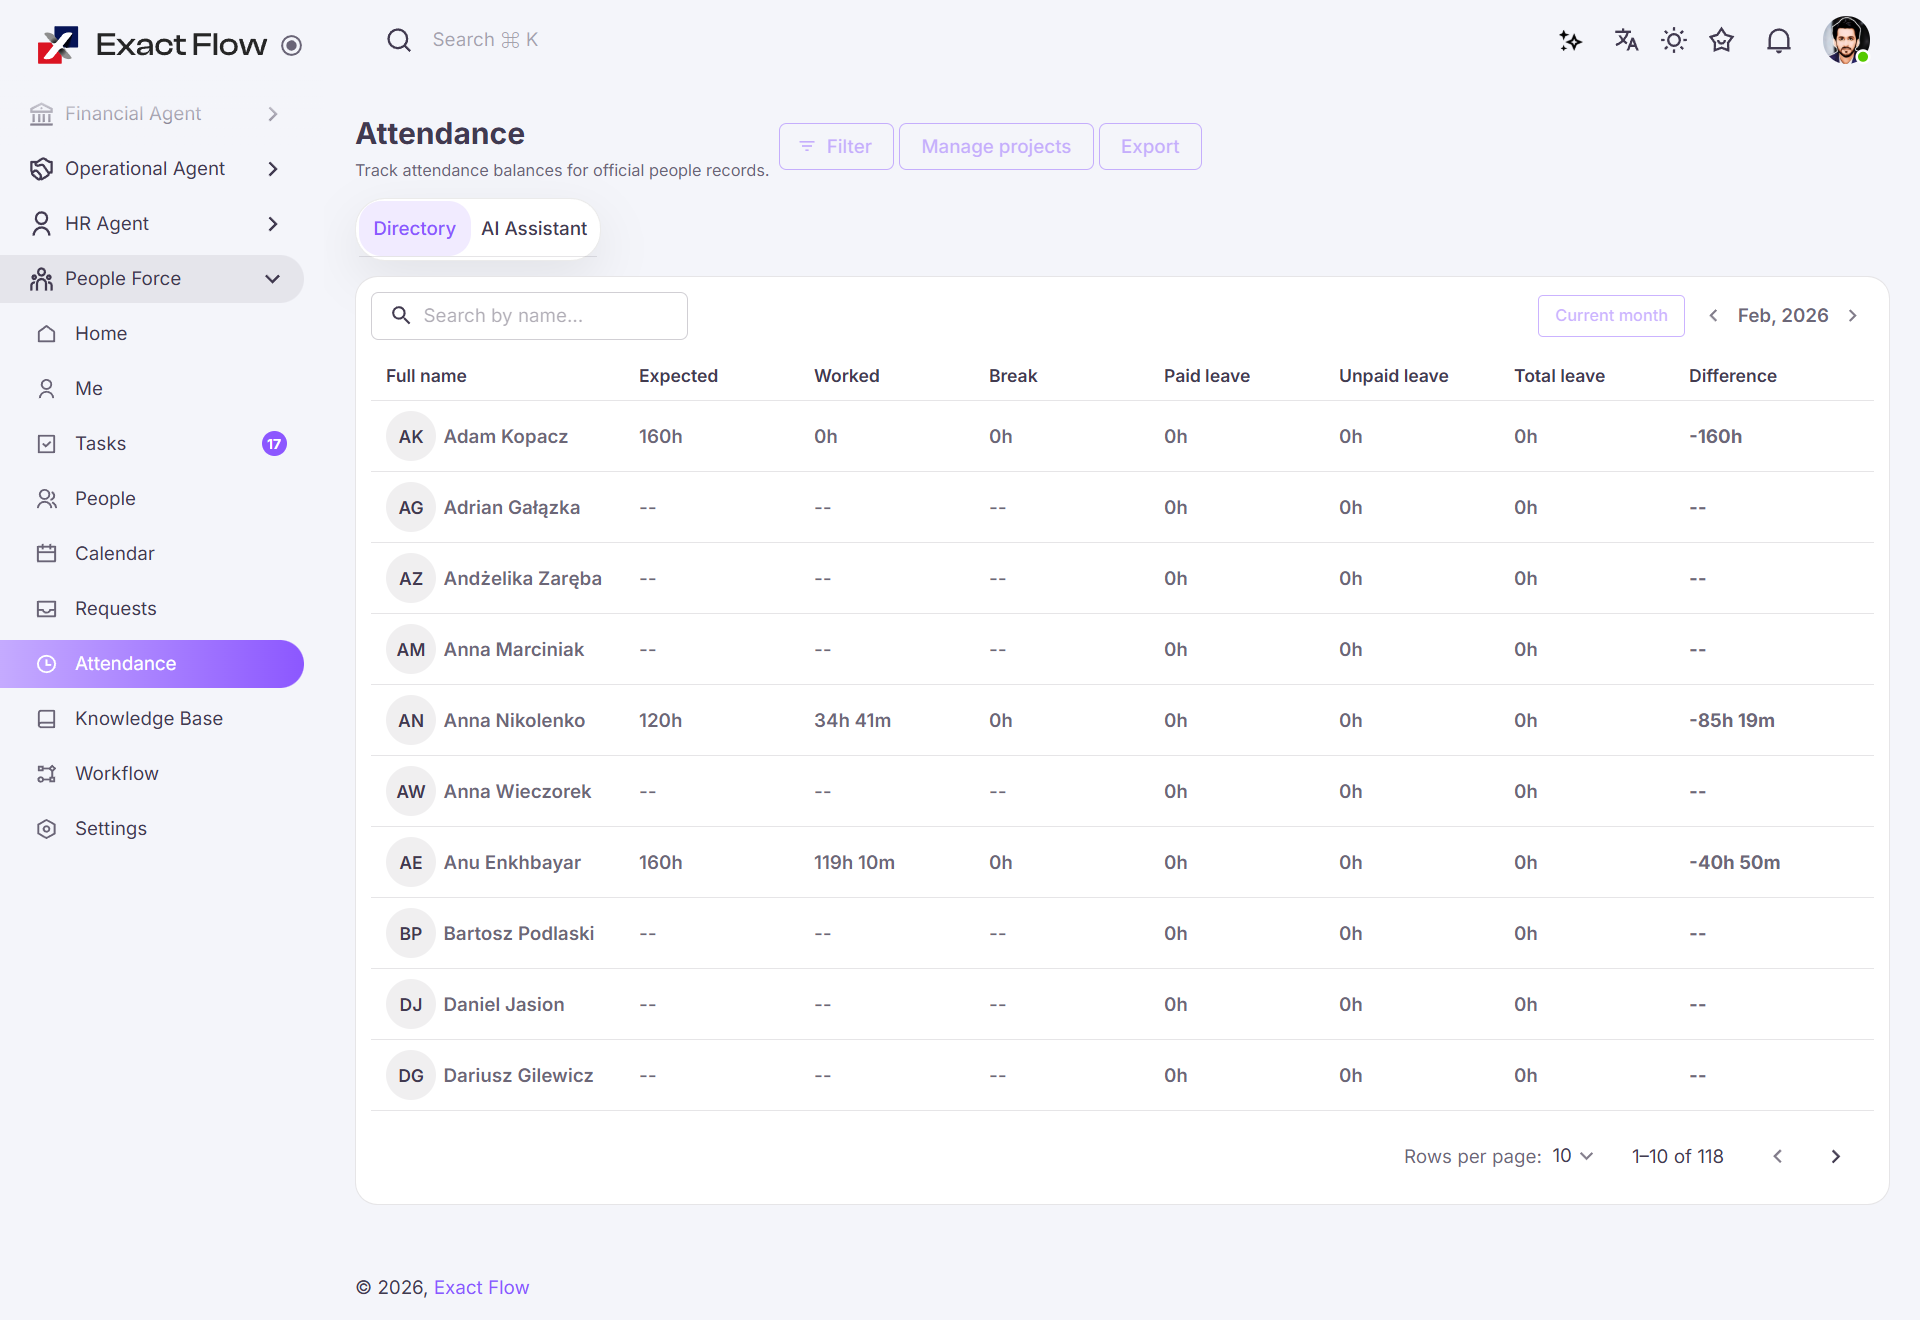Toggle light/dark theme sun icon
The width and height of the screenshot is (1920, 1320).
(x=1674, y=41)
